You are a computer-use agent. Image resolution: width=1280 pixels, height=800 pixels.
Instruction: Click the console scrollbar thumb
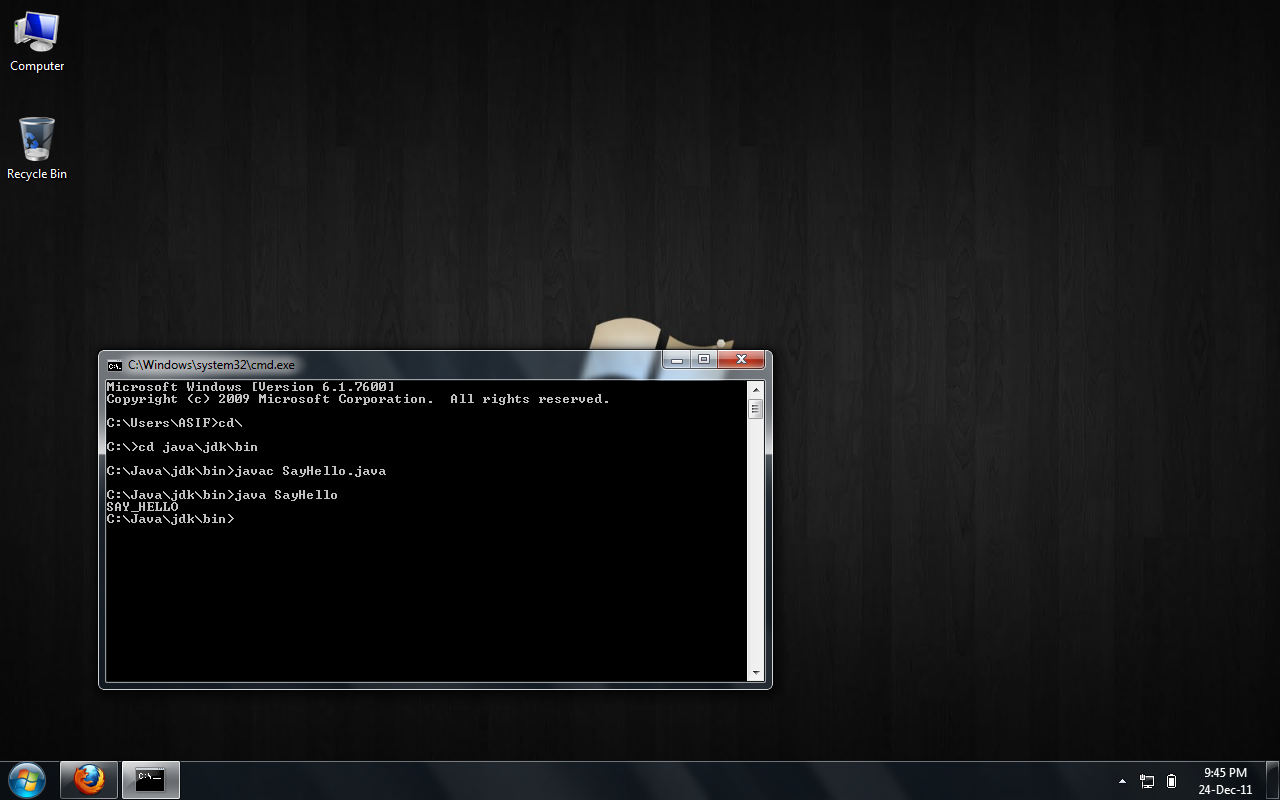(756, 408)
